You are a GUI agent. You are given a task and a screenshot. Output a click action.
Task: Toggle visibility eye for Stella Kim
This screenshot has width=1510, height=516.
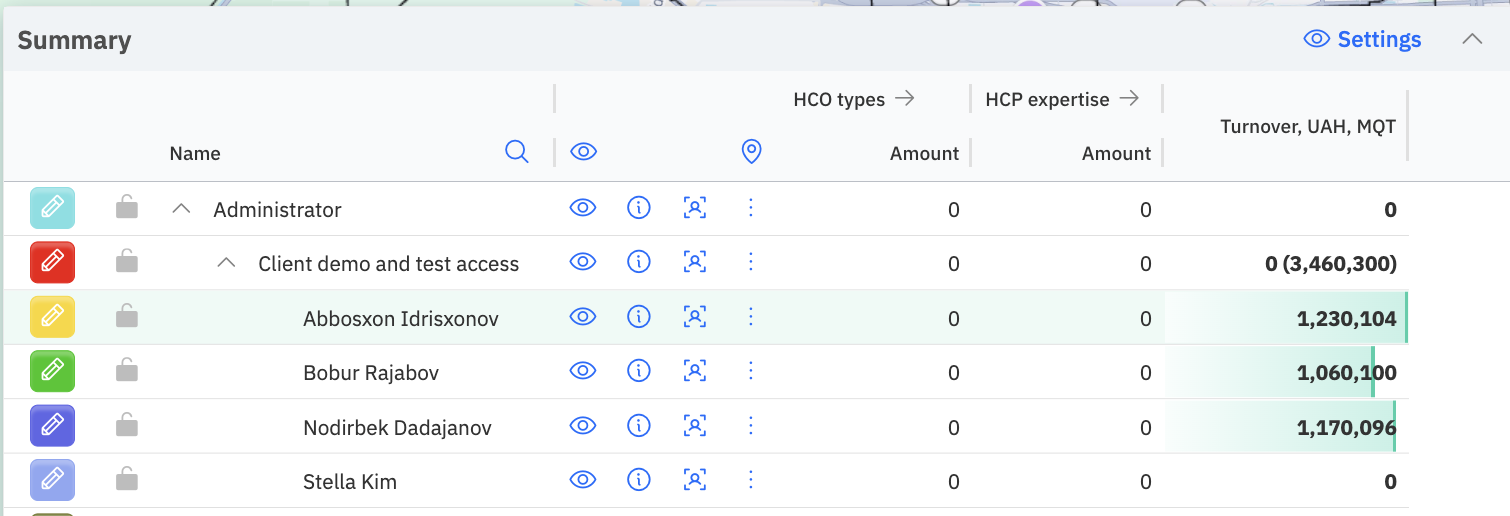583,480
